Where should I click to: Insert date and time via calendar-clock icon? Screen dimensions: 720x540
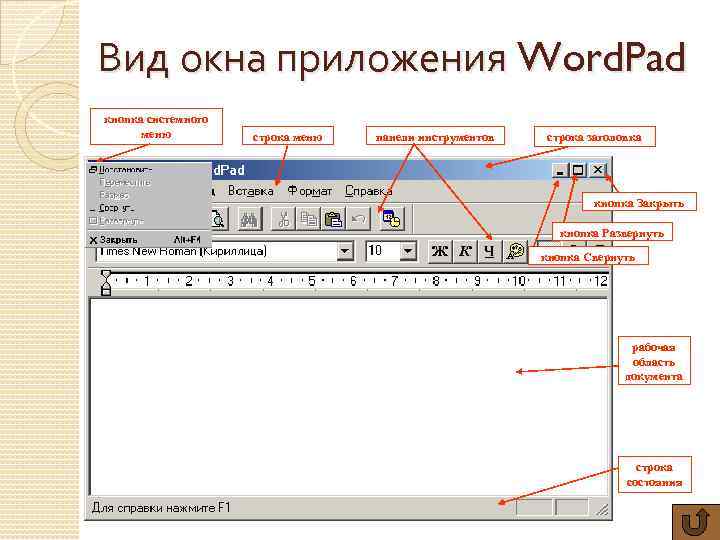click(392, 219)
